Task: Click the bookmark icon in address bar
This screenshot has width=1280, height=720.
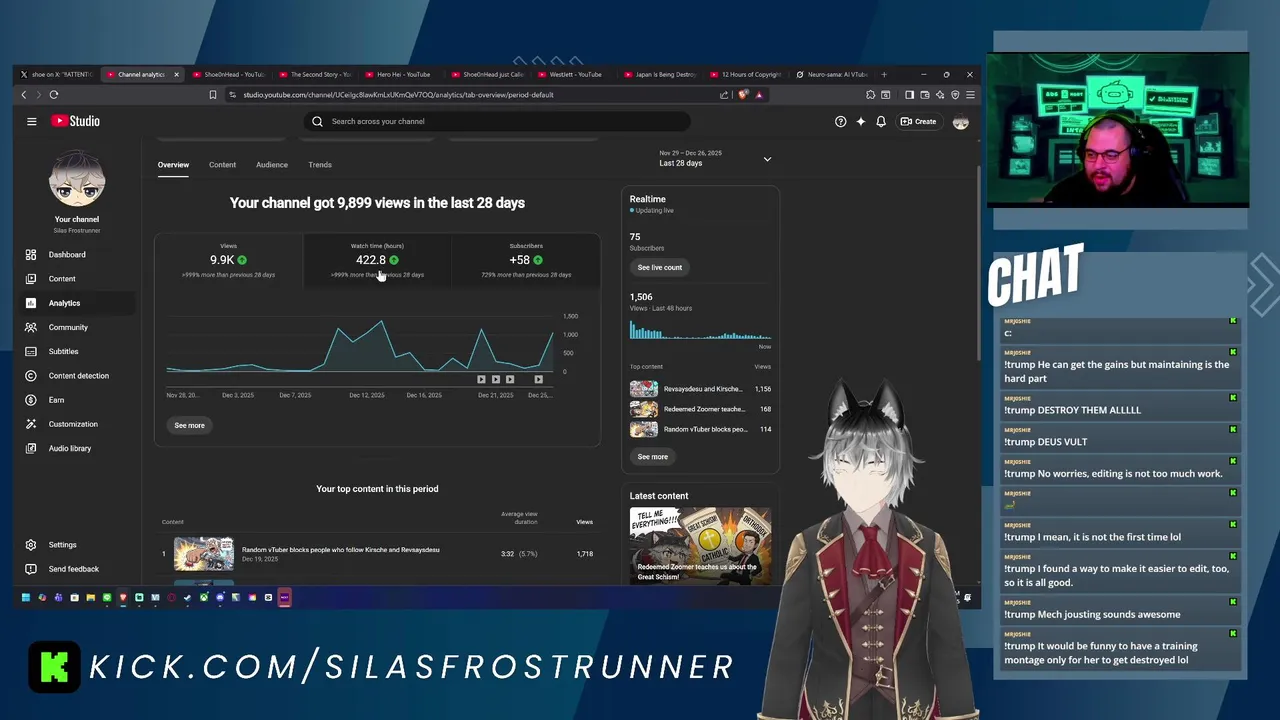Action: [x=213, y=95]
